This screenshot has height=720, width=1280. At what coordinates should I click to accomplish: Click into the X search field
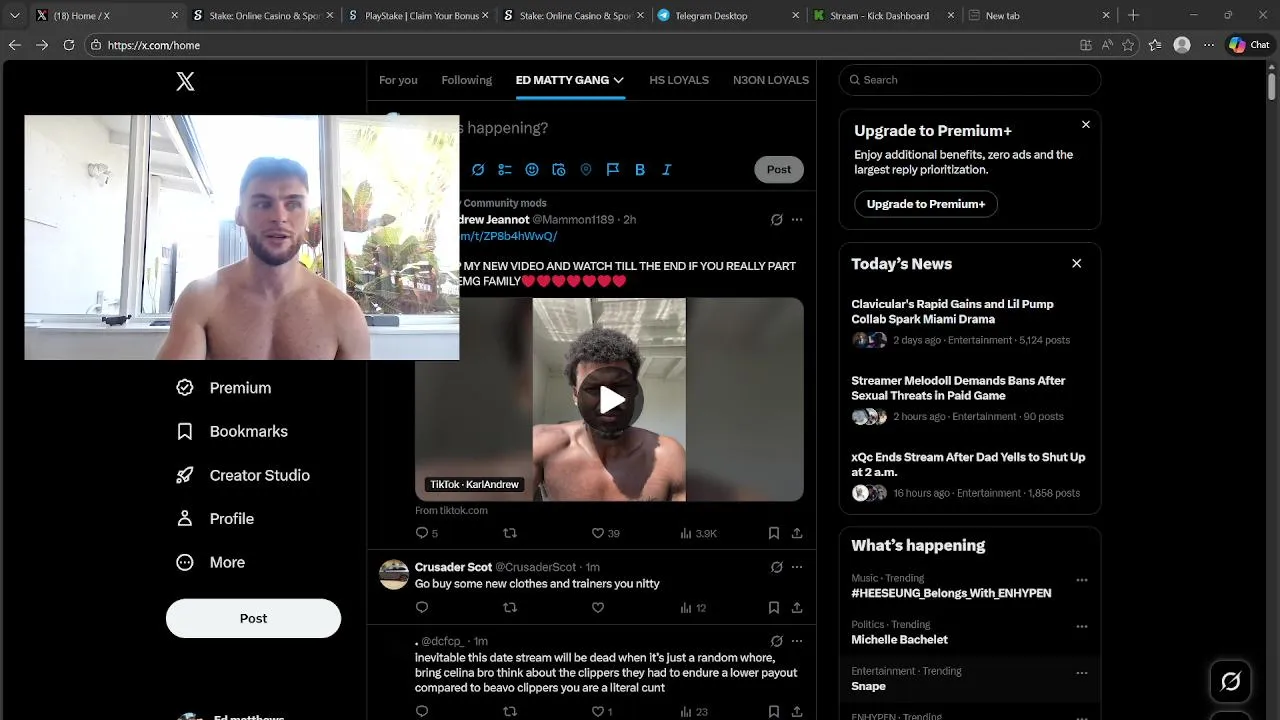click(970, 80)
